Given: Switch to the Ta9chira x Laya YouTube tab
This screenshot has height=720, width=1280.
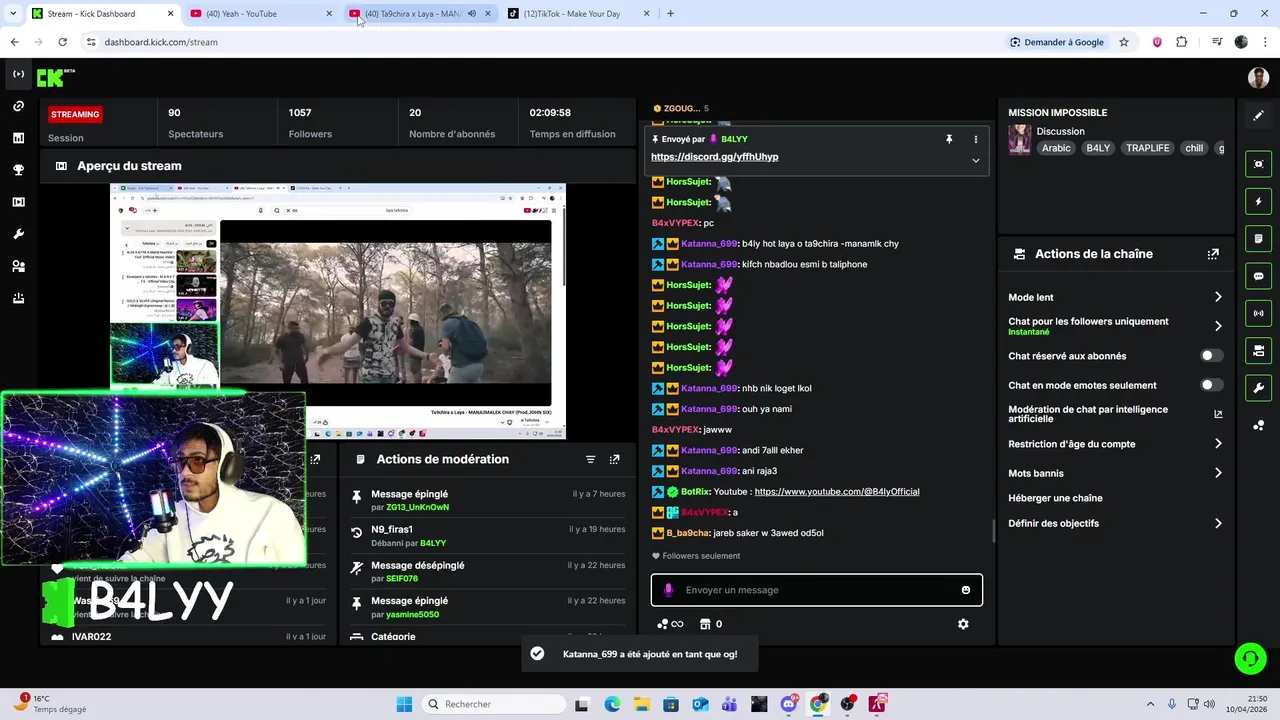Looking at the screenshot, I should point(421,14).
